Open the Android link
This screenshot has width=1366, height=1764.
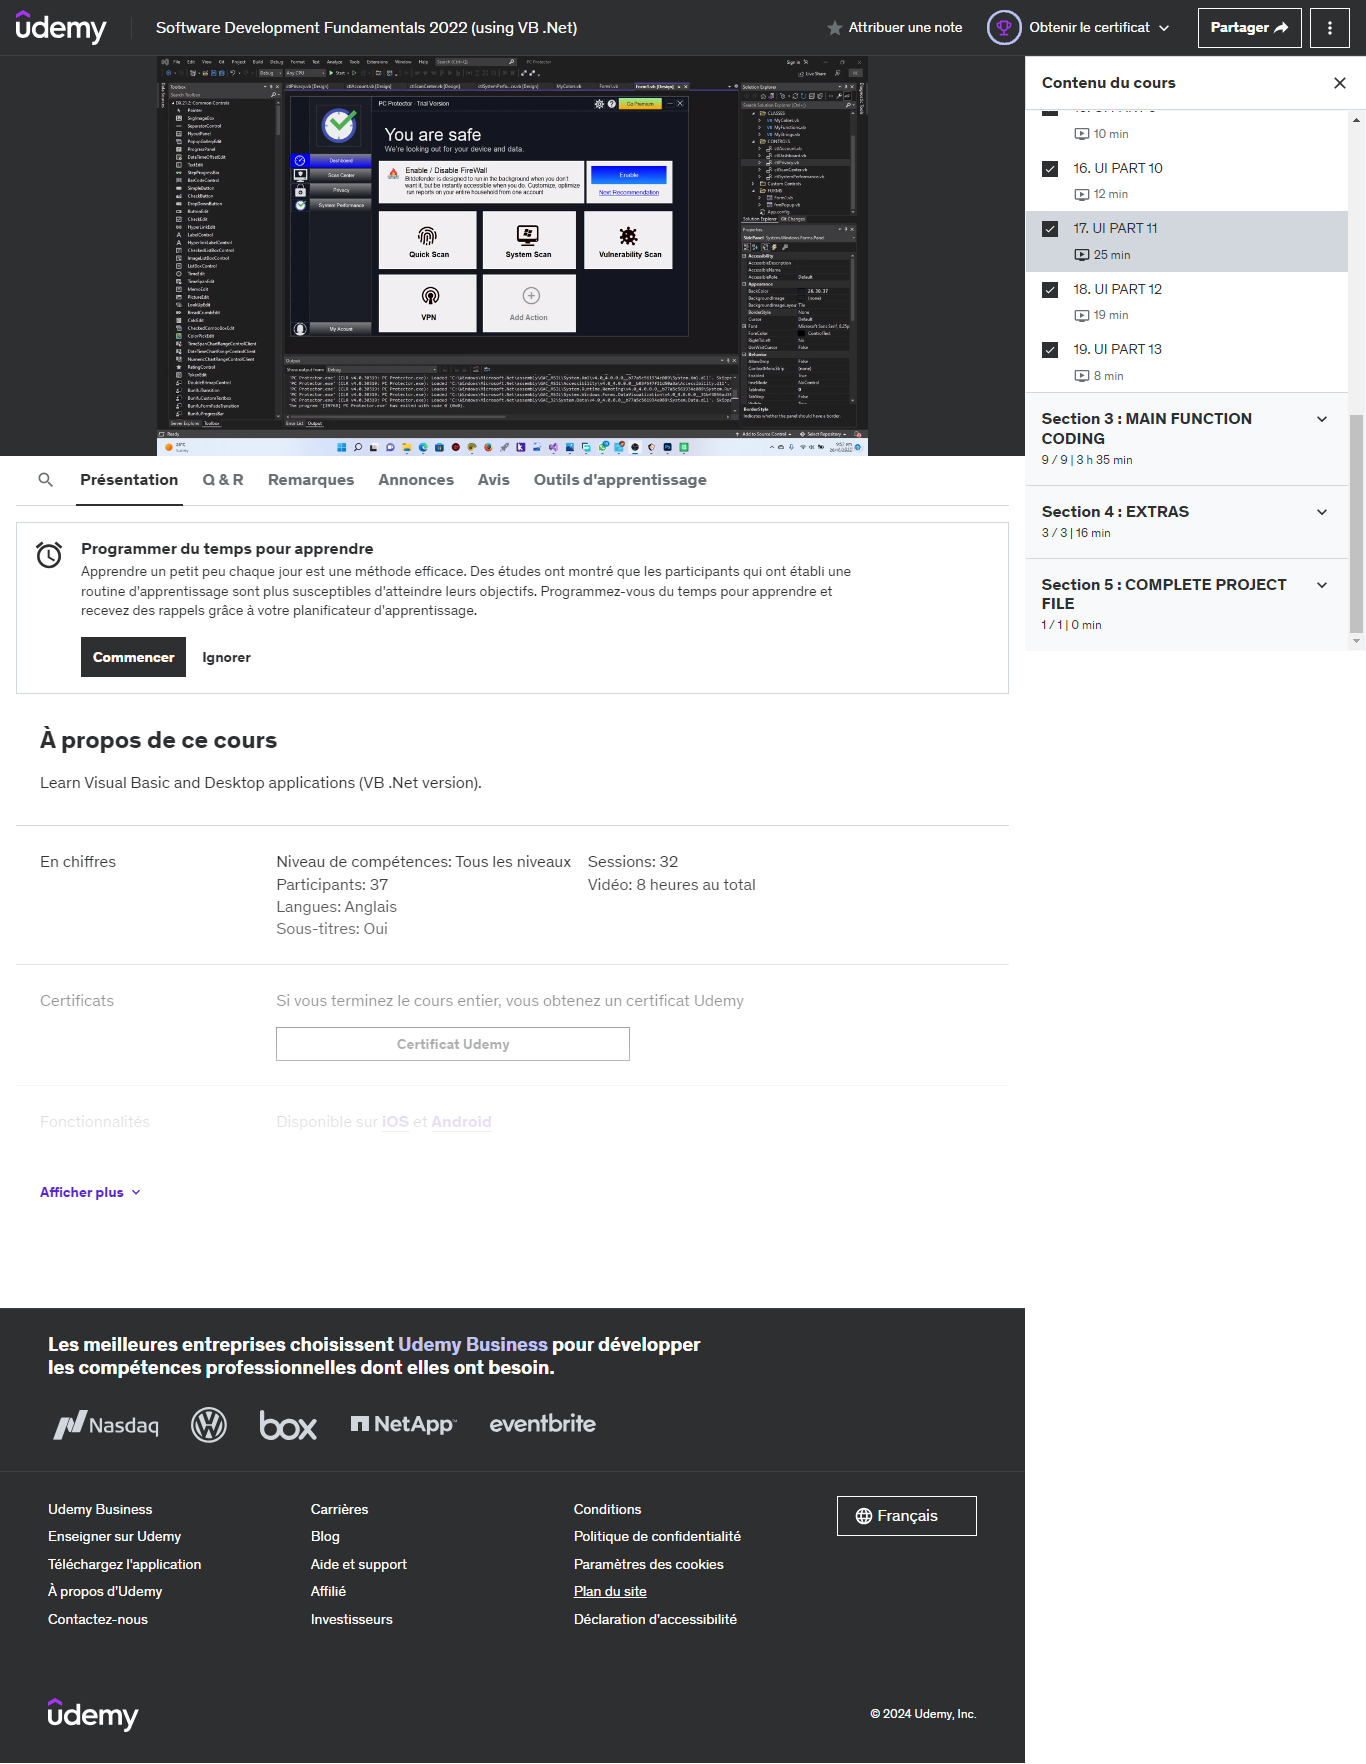click(461, 1122)
